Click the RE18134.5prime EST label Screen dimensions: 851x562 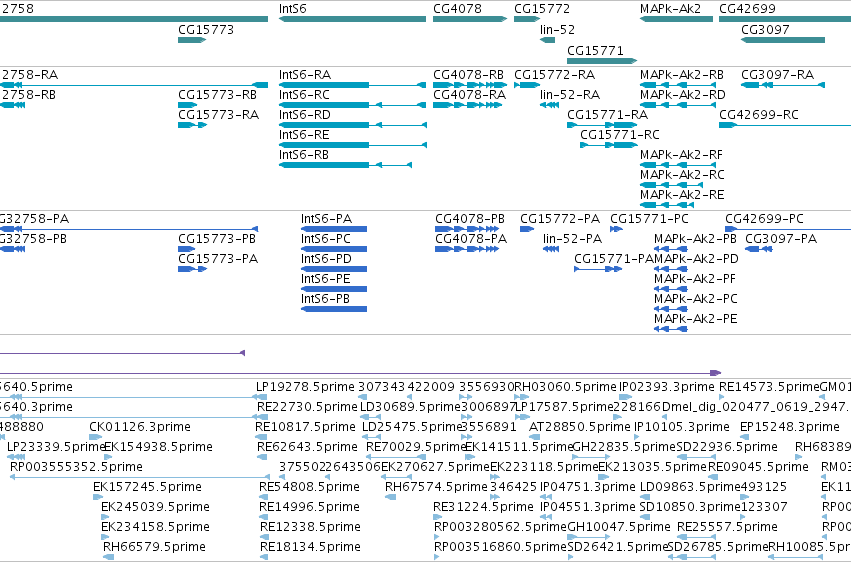310,547
